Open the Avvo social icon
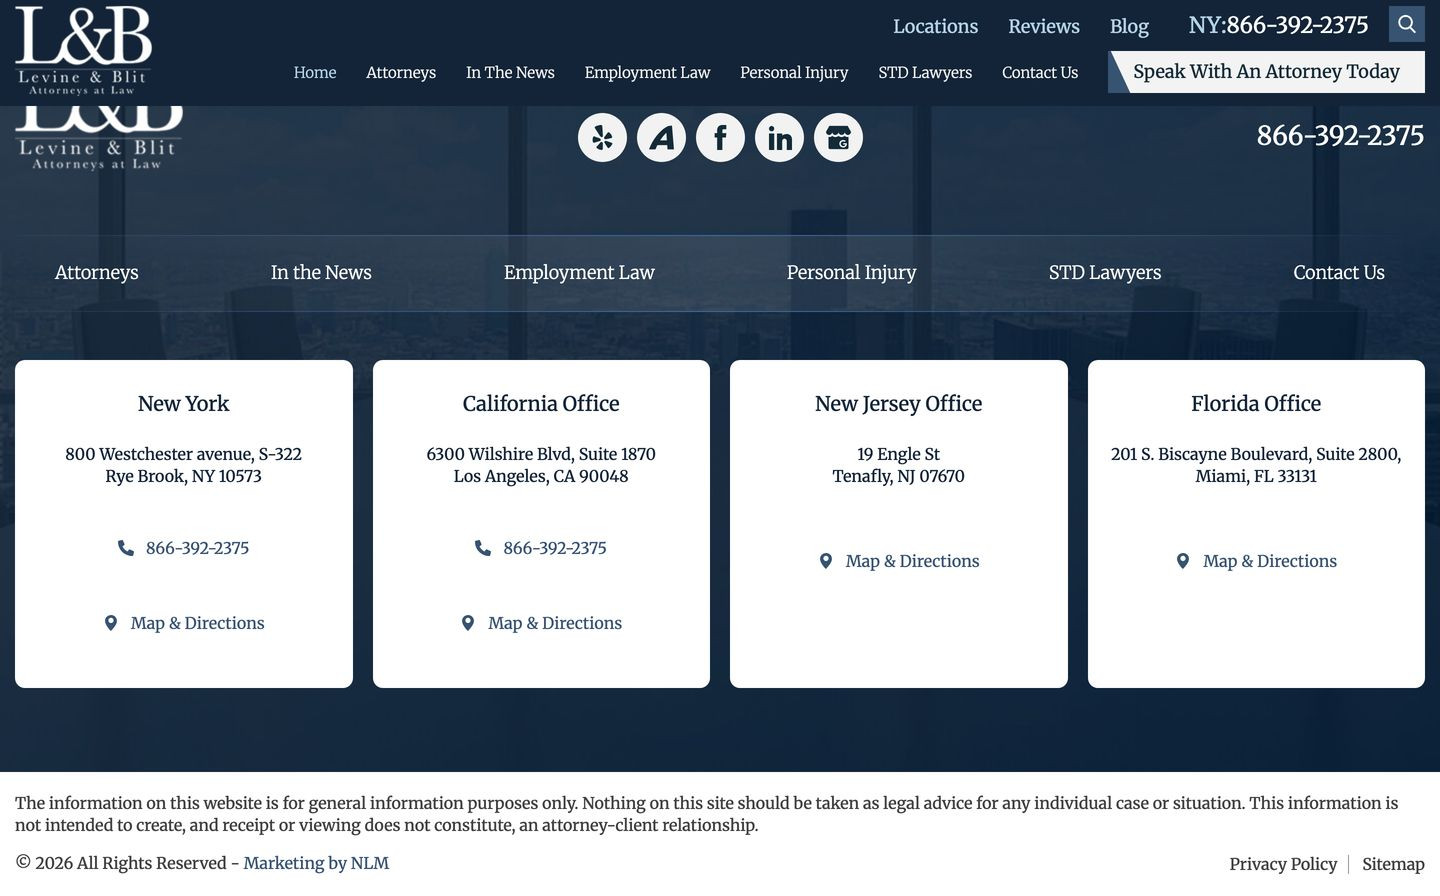This screenshot has height=896, width=1440. click(x=661, y=138)
